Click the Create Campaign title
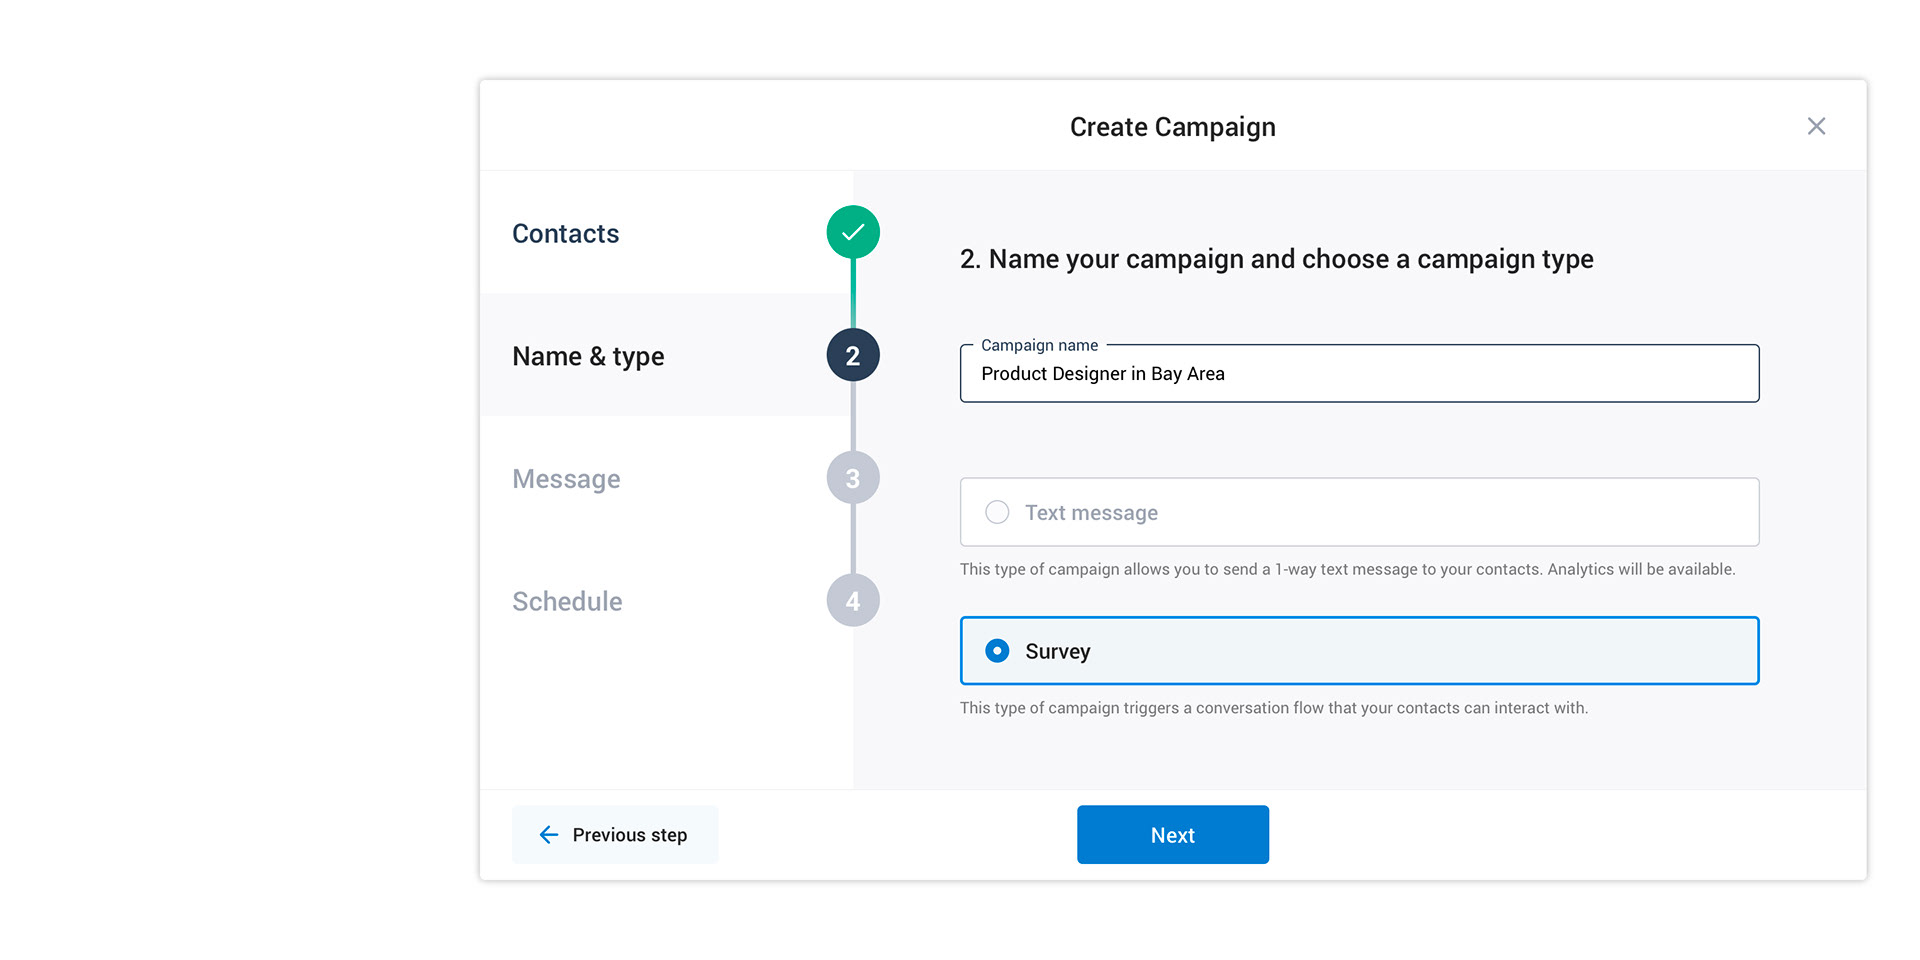 [x=1173, y=127]
